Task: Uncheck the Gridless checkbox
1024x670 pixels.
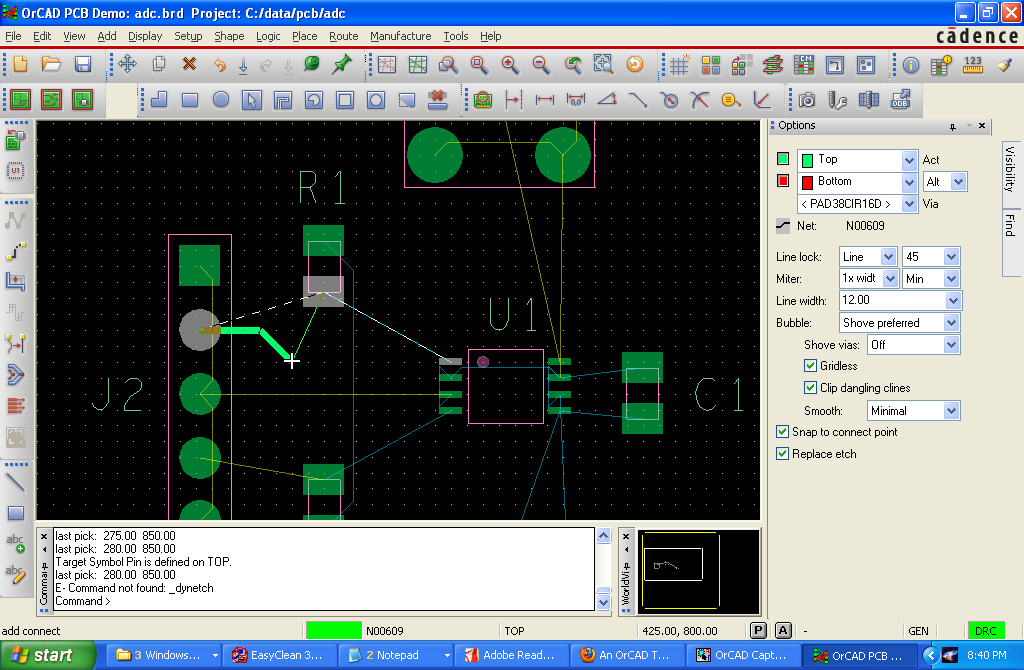Action: pyautogui.click(x=811, y=366)
